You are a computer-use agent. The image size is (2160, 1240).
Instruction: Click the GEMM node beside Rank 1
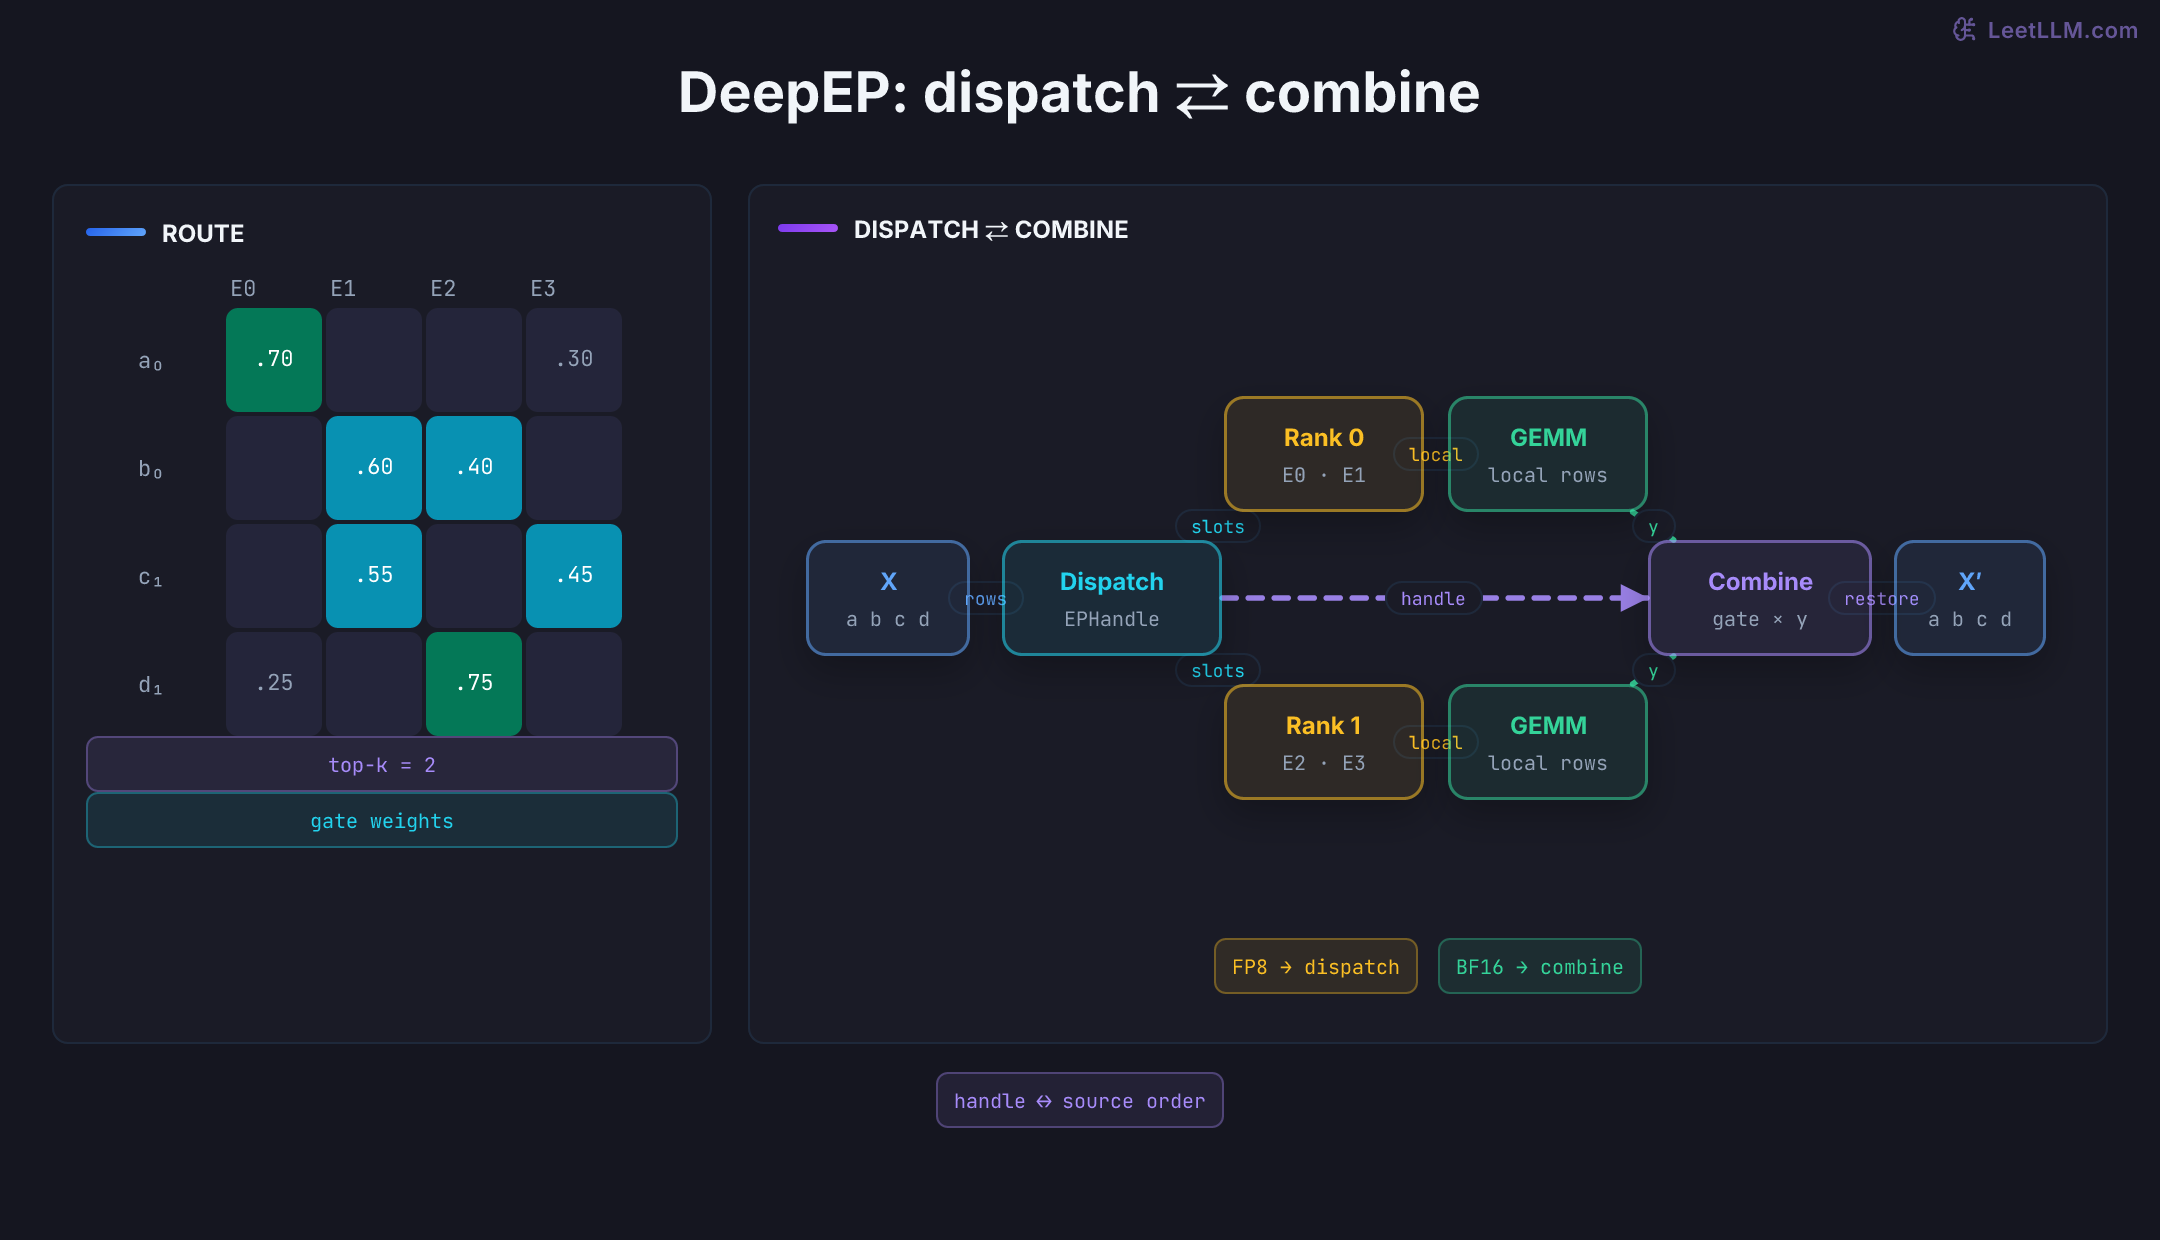1548,742
